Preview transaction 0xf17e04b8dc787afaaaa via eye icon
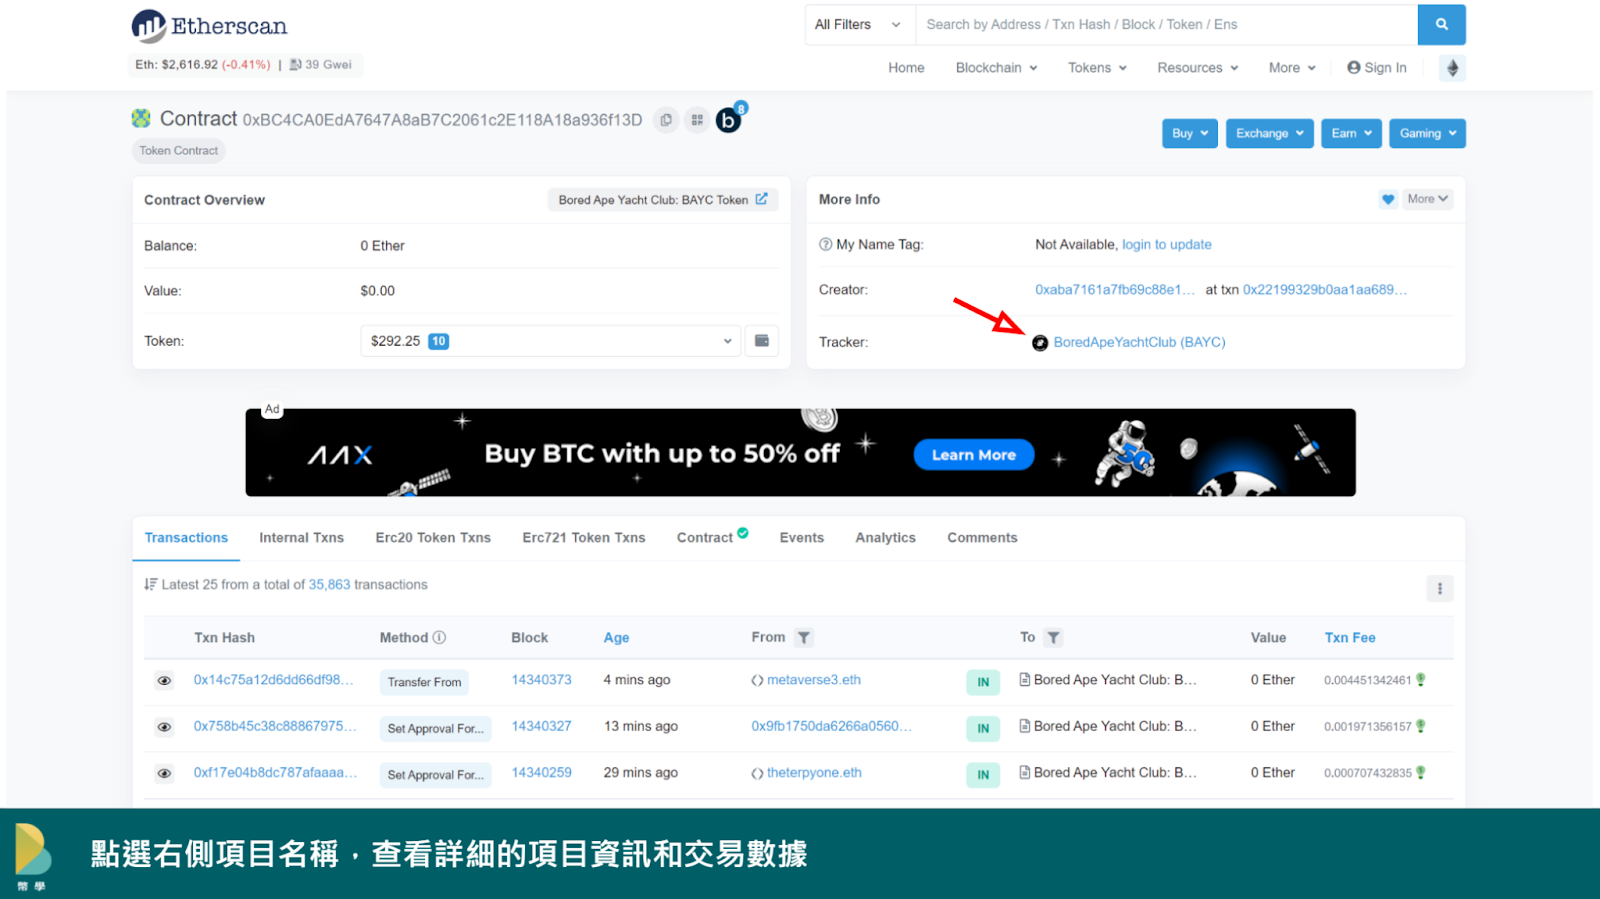 click(164, 774)
